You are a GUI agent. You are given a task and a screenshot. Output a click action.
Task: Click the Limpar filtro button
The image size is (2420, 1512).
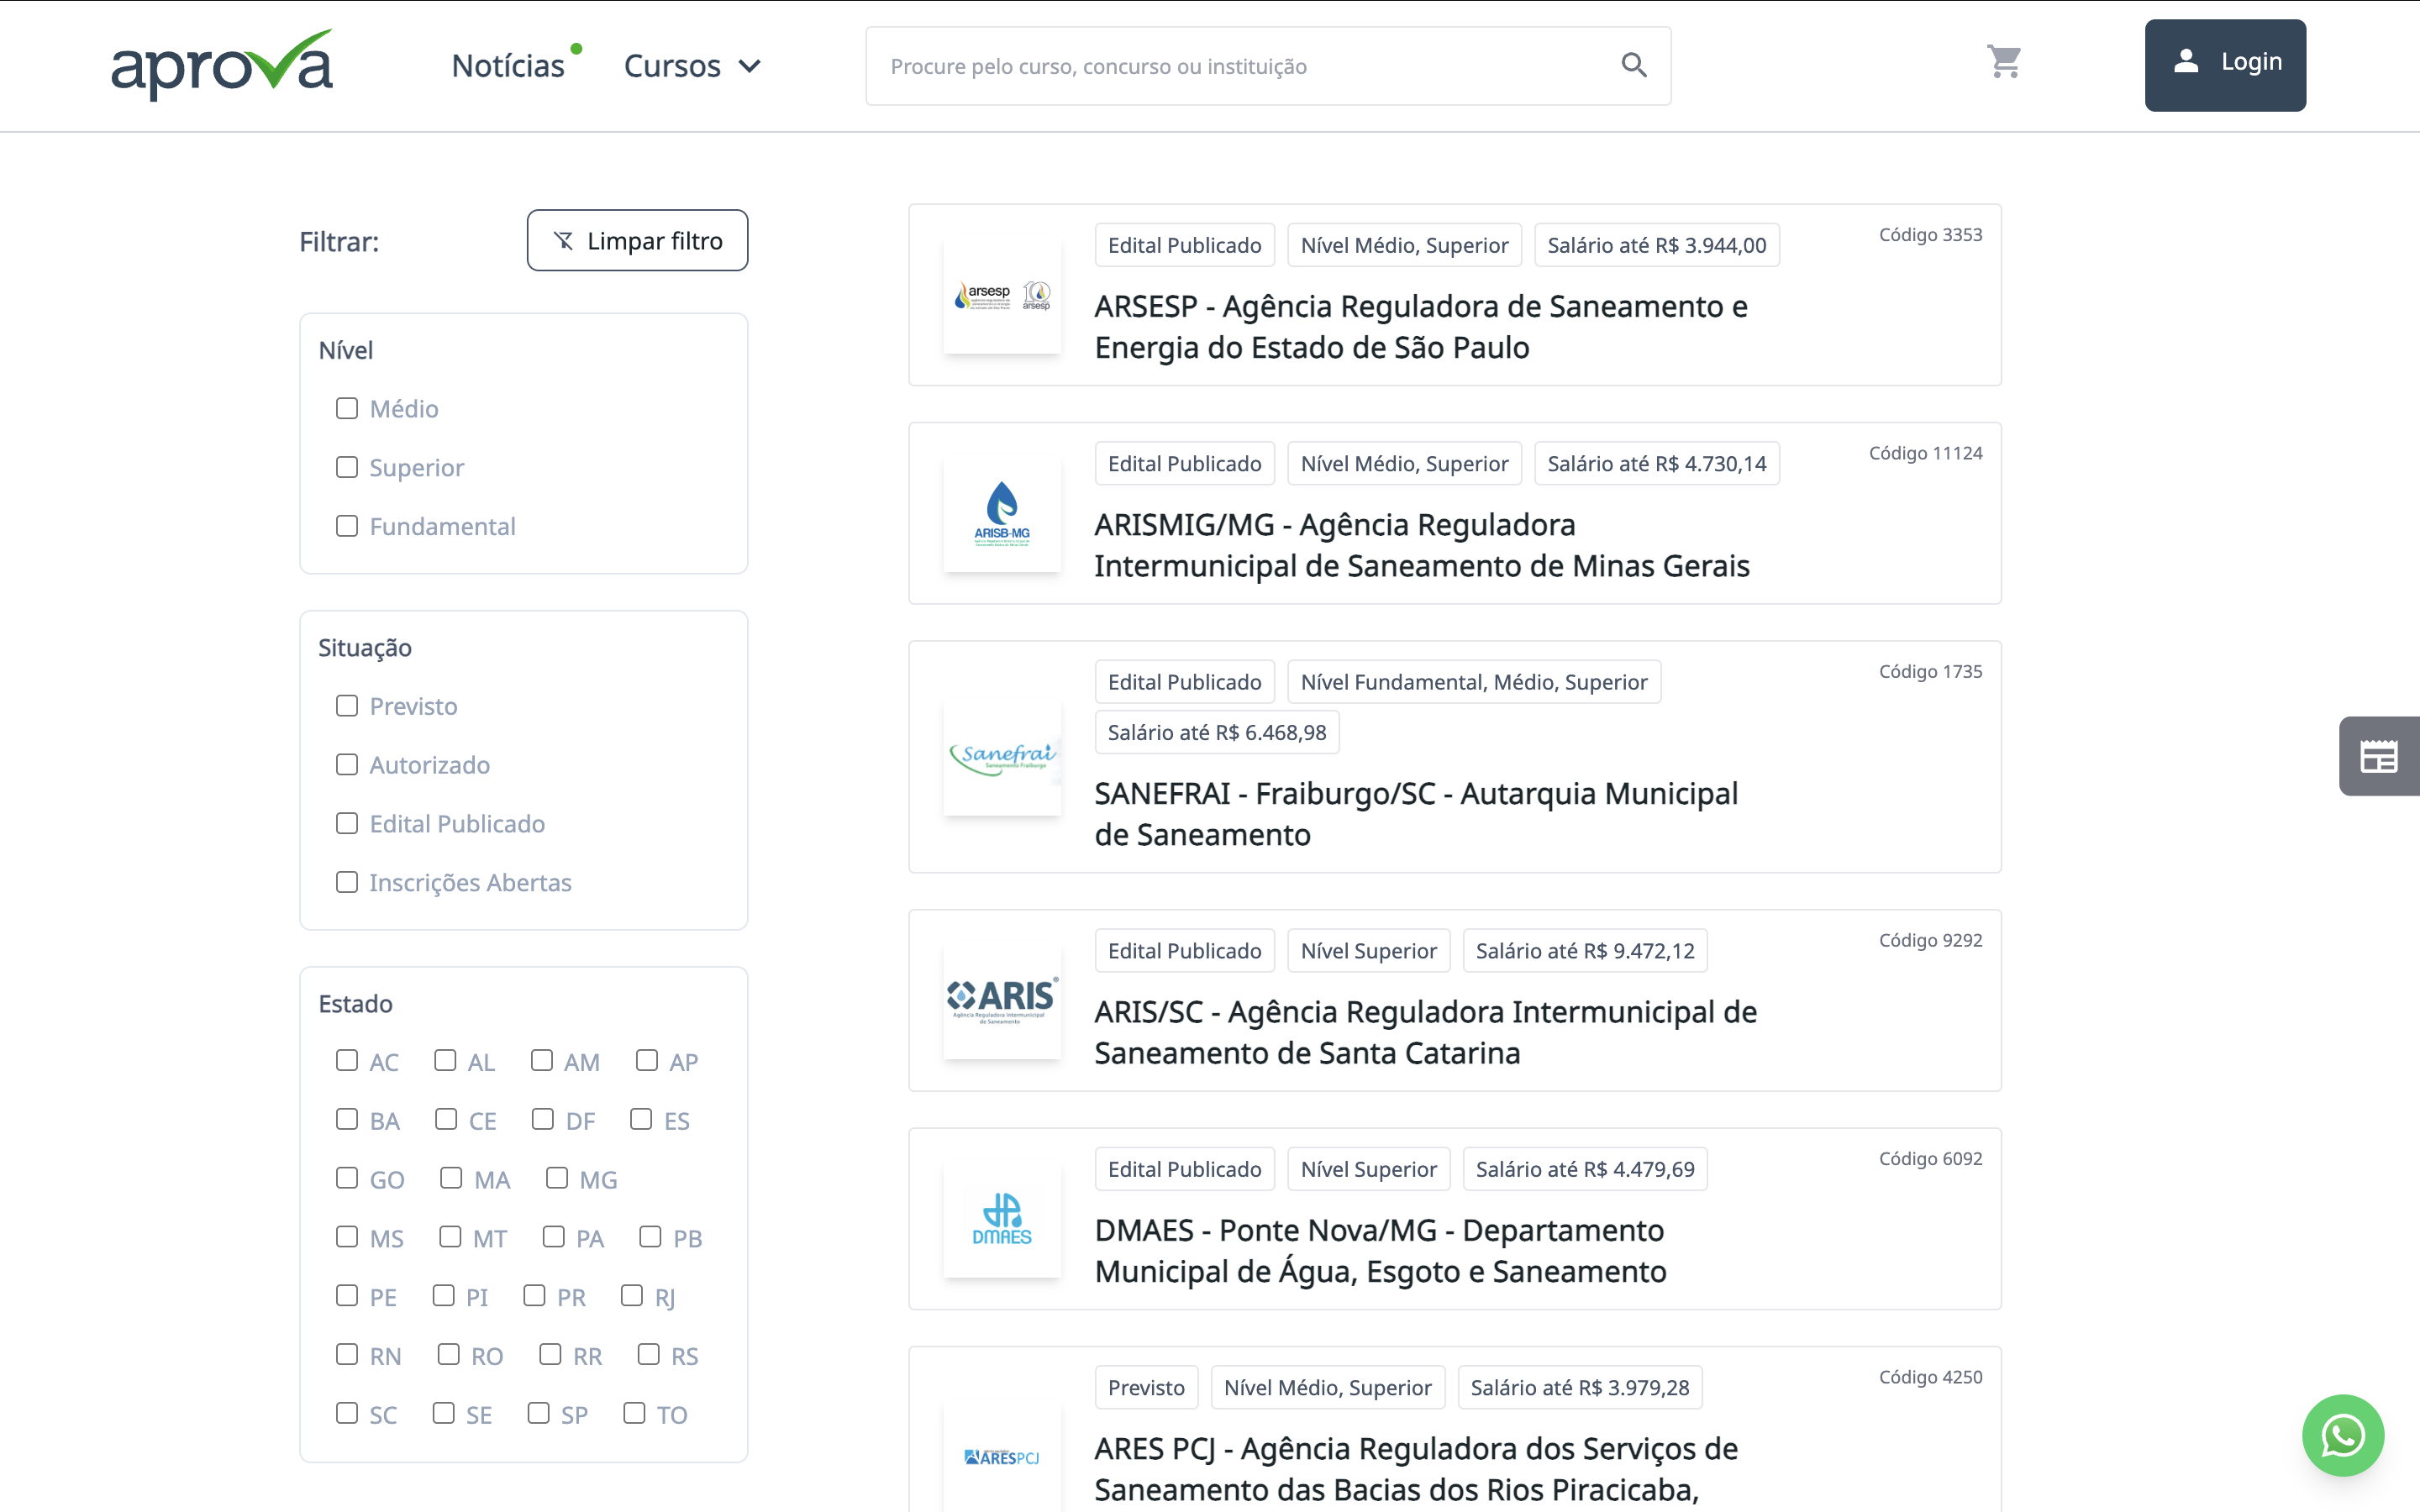point(637,240)
